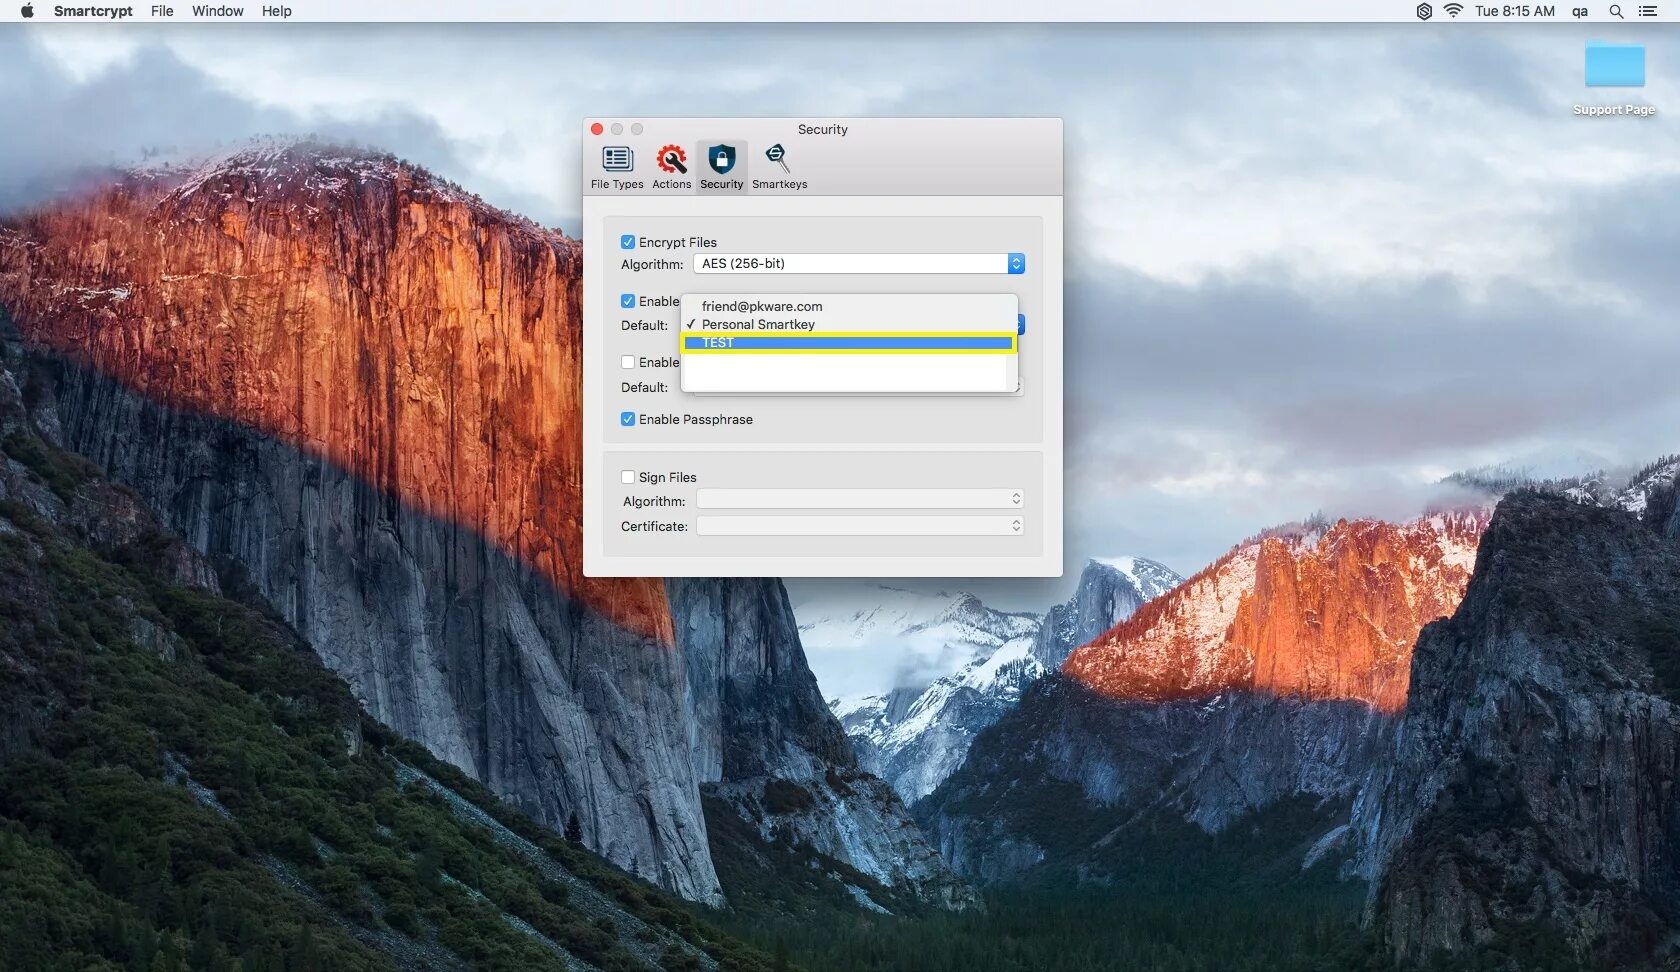Image resolution: width=1680 pixels, height=972 pixels.
Task: Choose Personal Smartkey from the list
Action: pos(849,324)
